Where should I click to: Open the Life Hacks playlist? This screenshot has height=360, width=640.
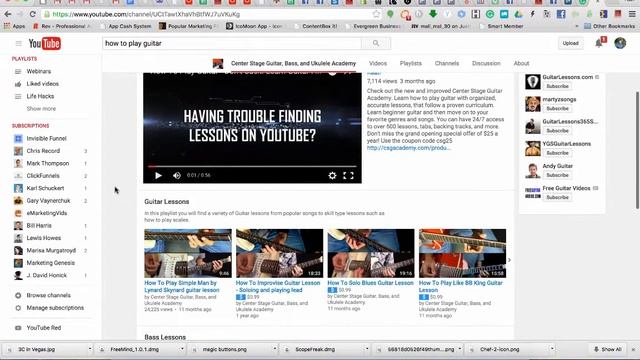pyautogui.click(x=40, y=96)
